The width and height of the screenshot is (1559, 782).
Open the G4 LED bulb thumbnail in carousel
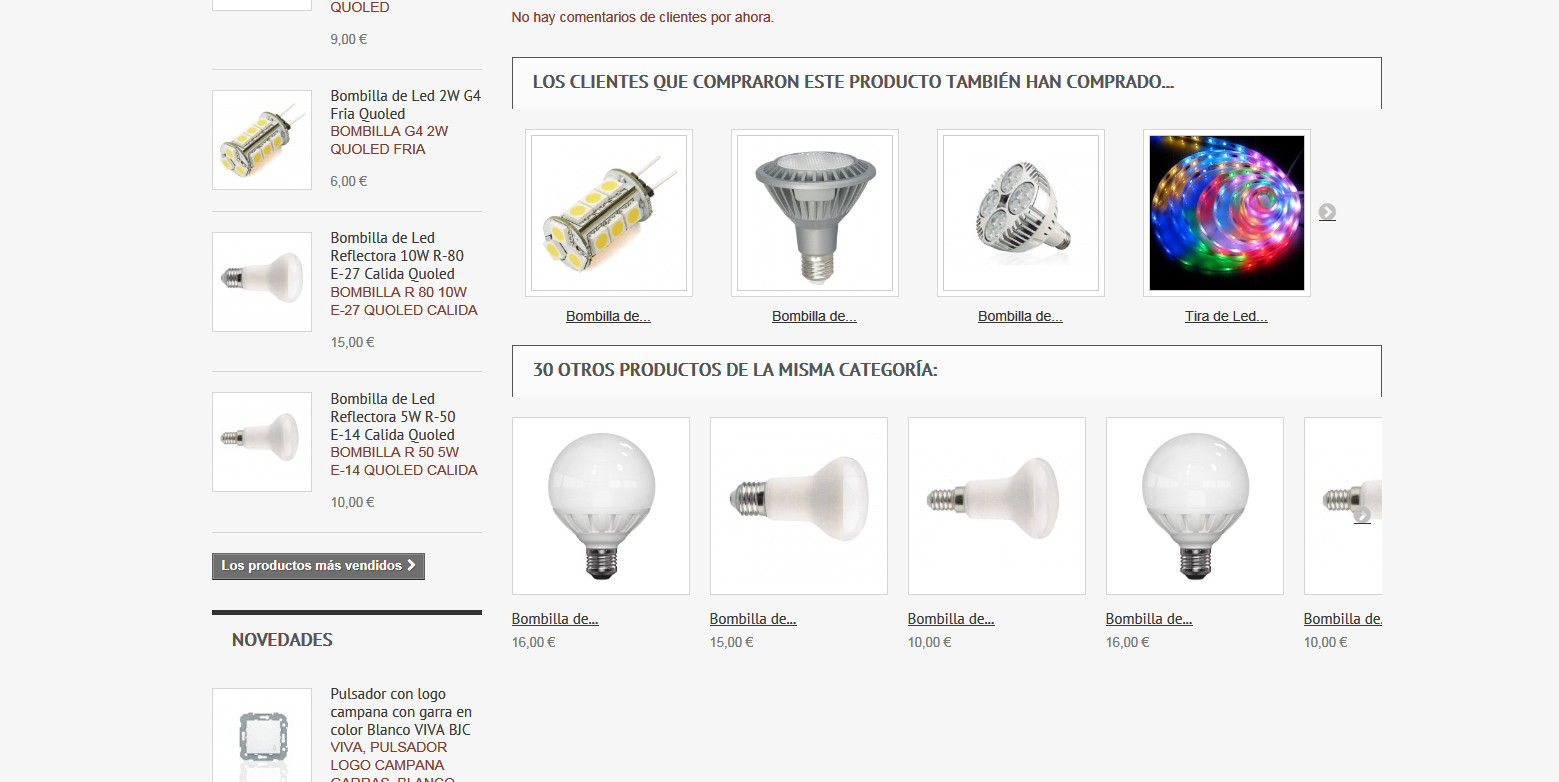(x=609, y=213)
